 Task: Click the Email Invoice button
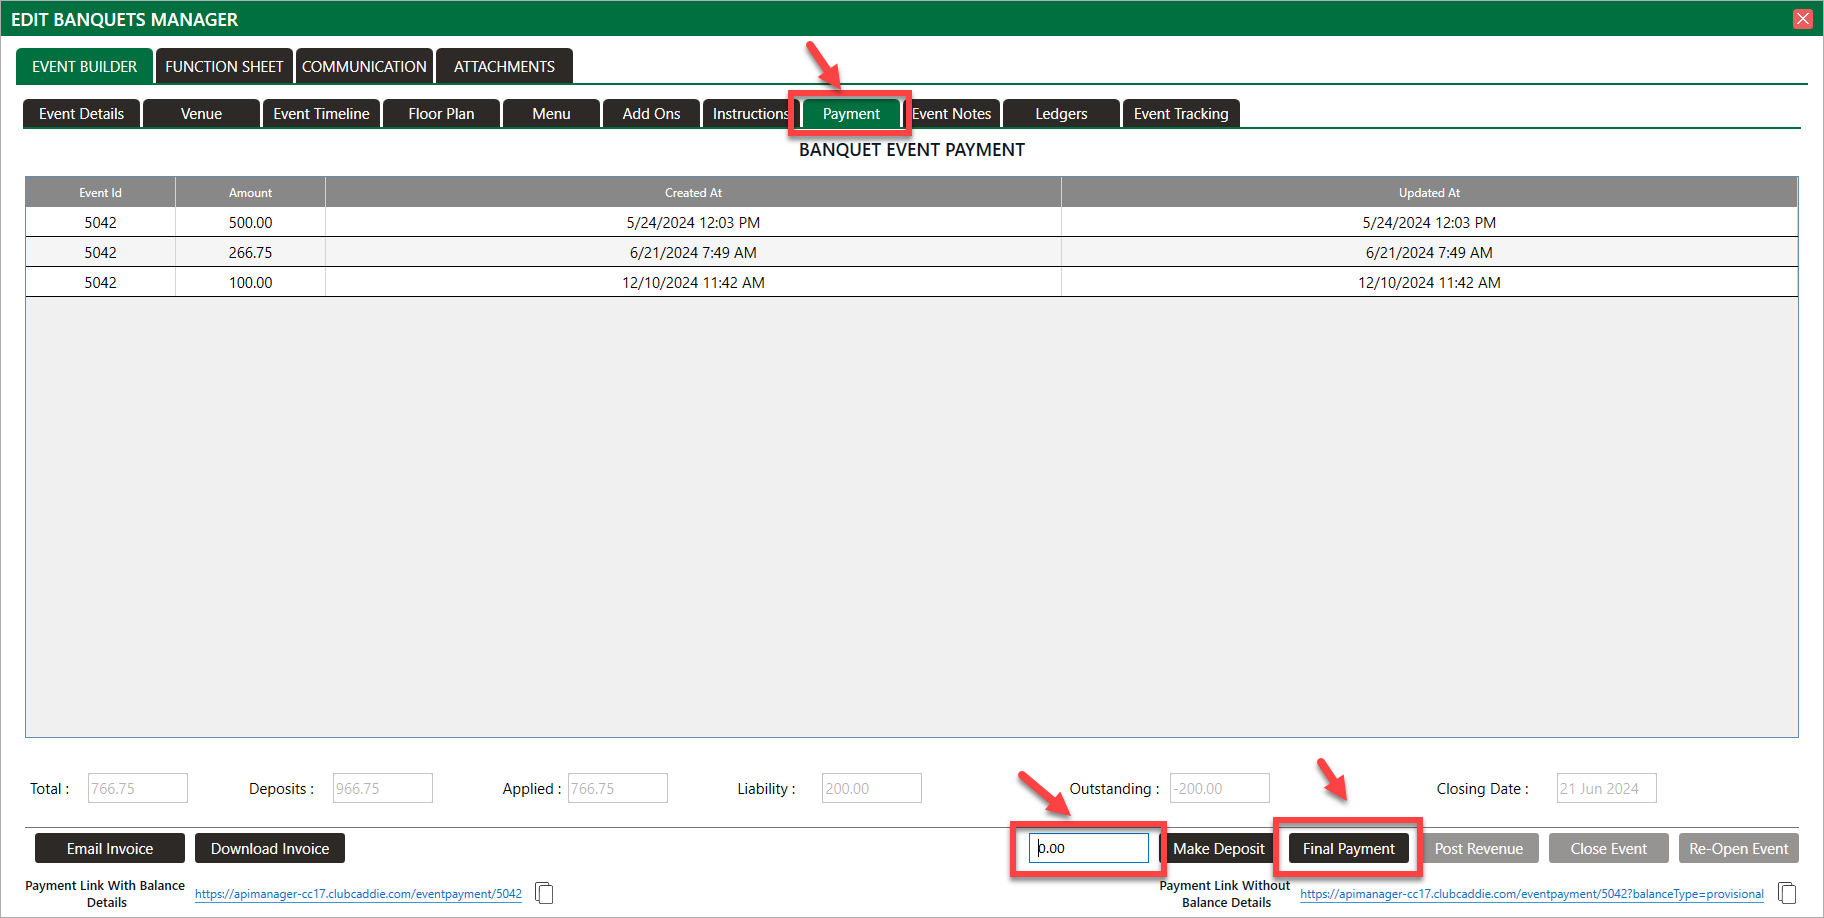(110, 849)
